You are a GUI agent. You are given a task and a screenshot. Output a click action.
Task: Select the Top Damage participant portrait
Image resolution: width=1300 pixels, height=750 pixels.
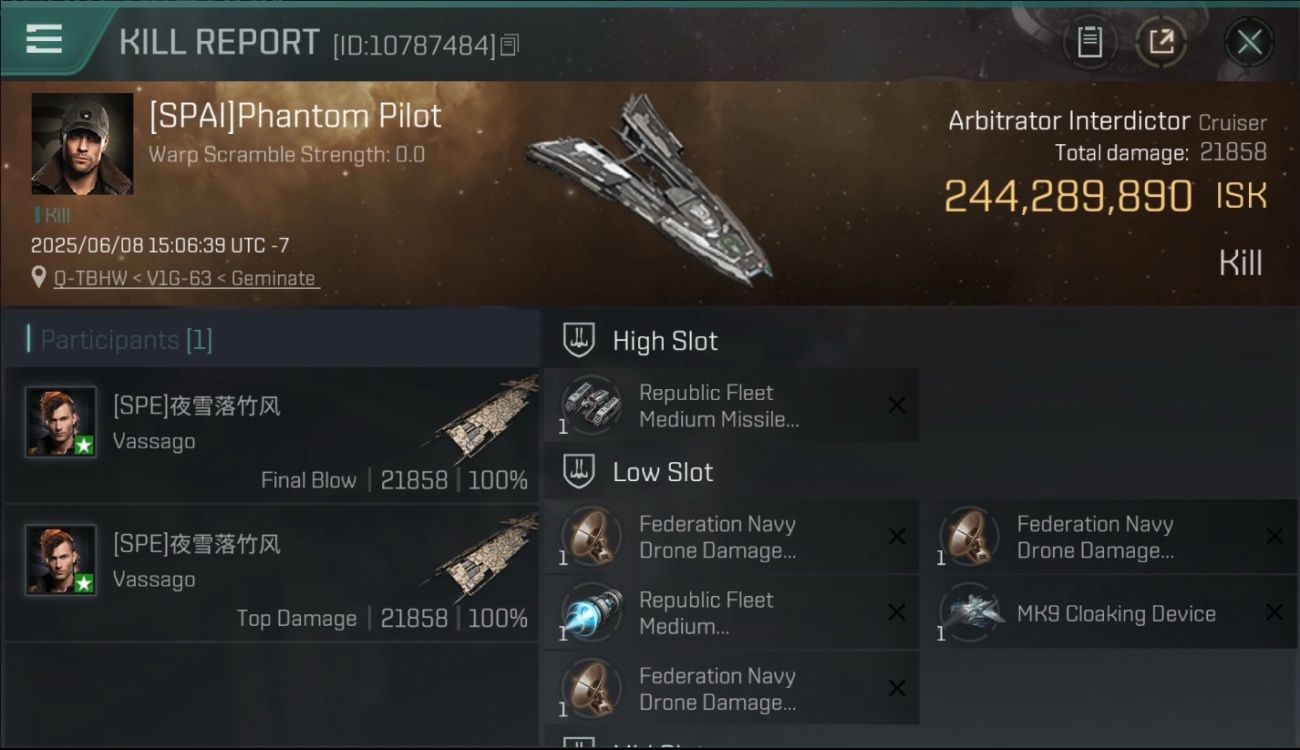click(x=61, y=560)
